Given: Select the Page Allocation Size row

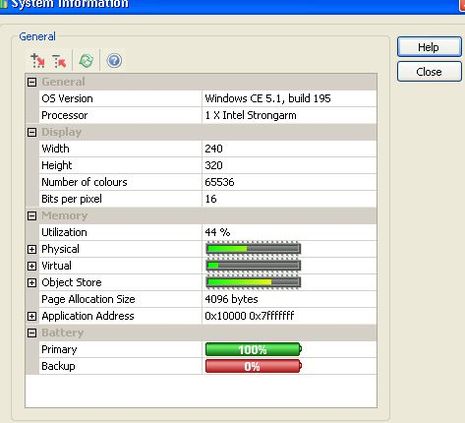Looking at the screenshot, I should coord(208,299).
